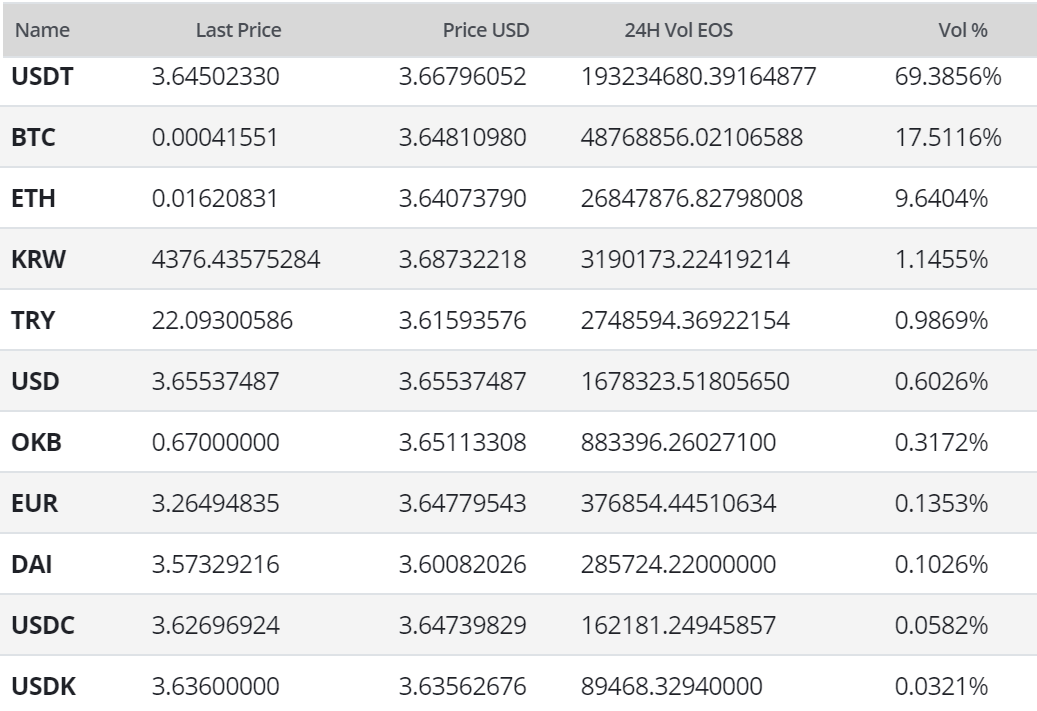Click TRY volume 2748594.36922154
The image size is (1037, 711).
[685, 321]
